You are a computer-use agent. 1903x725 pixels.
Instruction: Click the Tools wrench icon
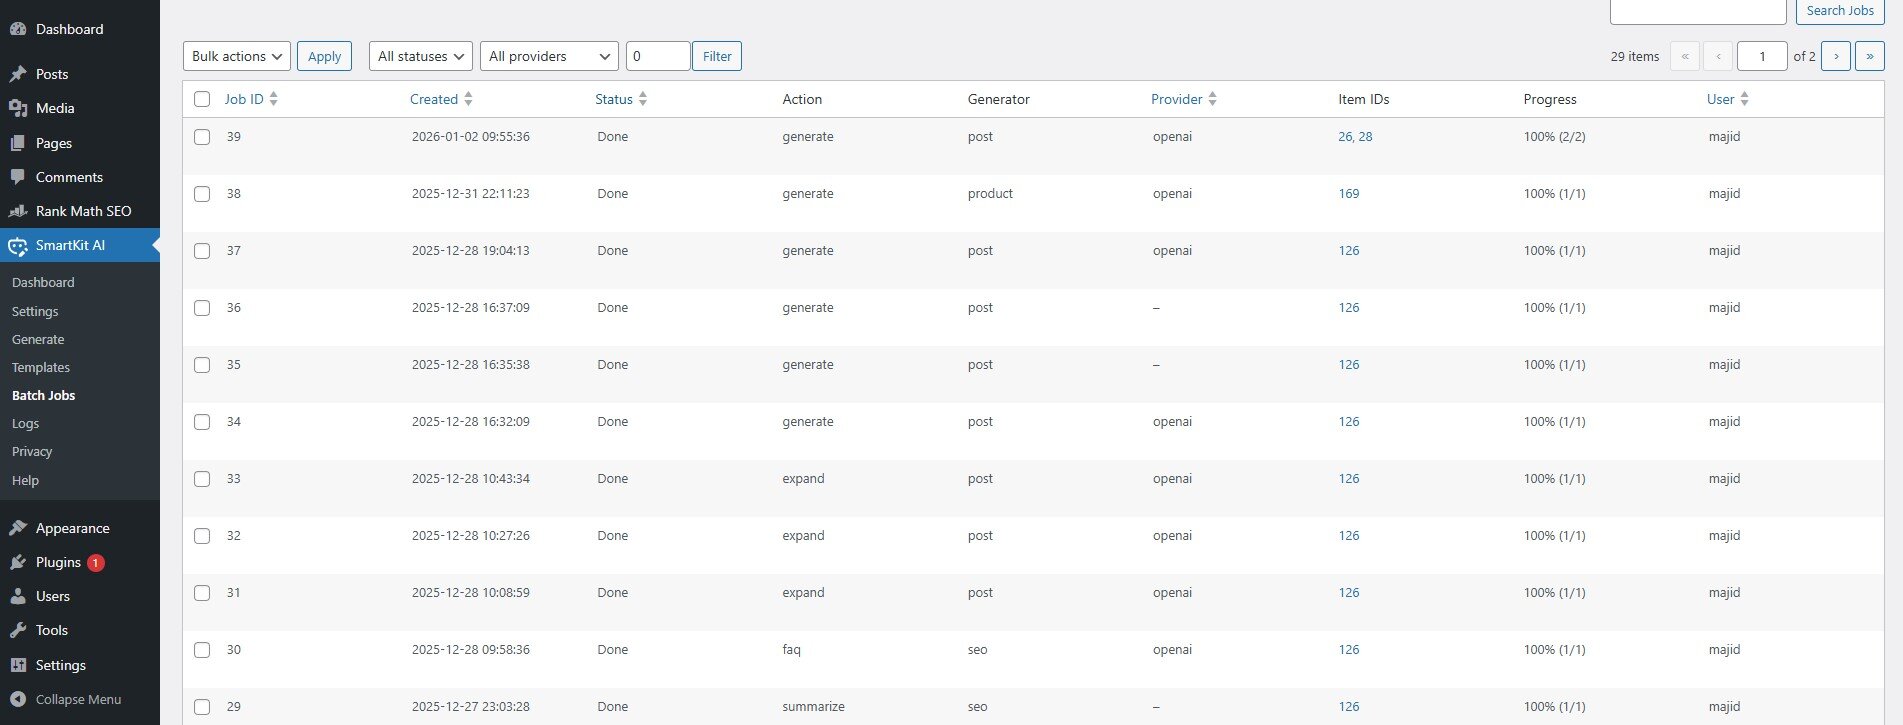click(x=18, y=630)
